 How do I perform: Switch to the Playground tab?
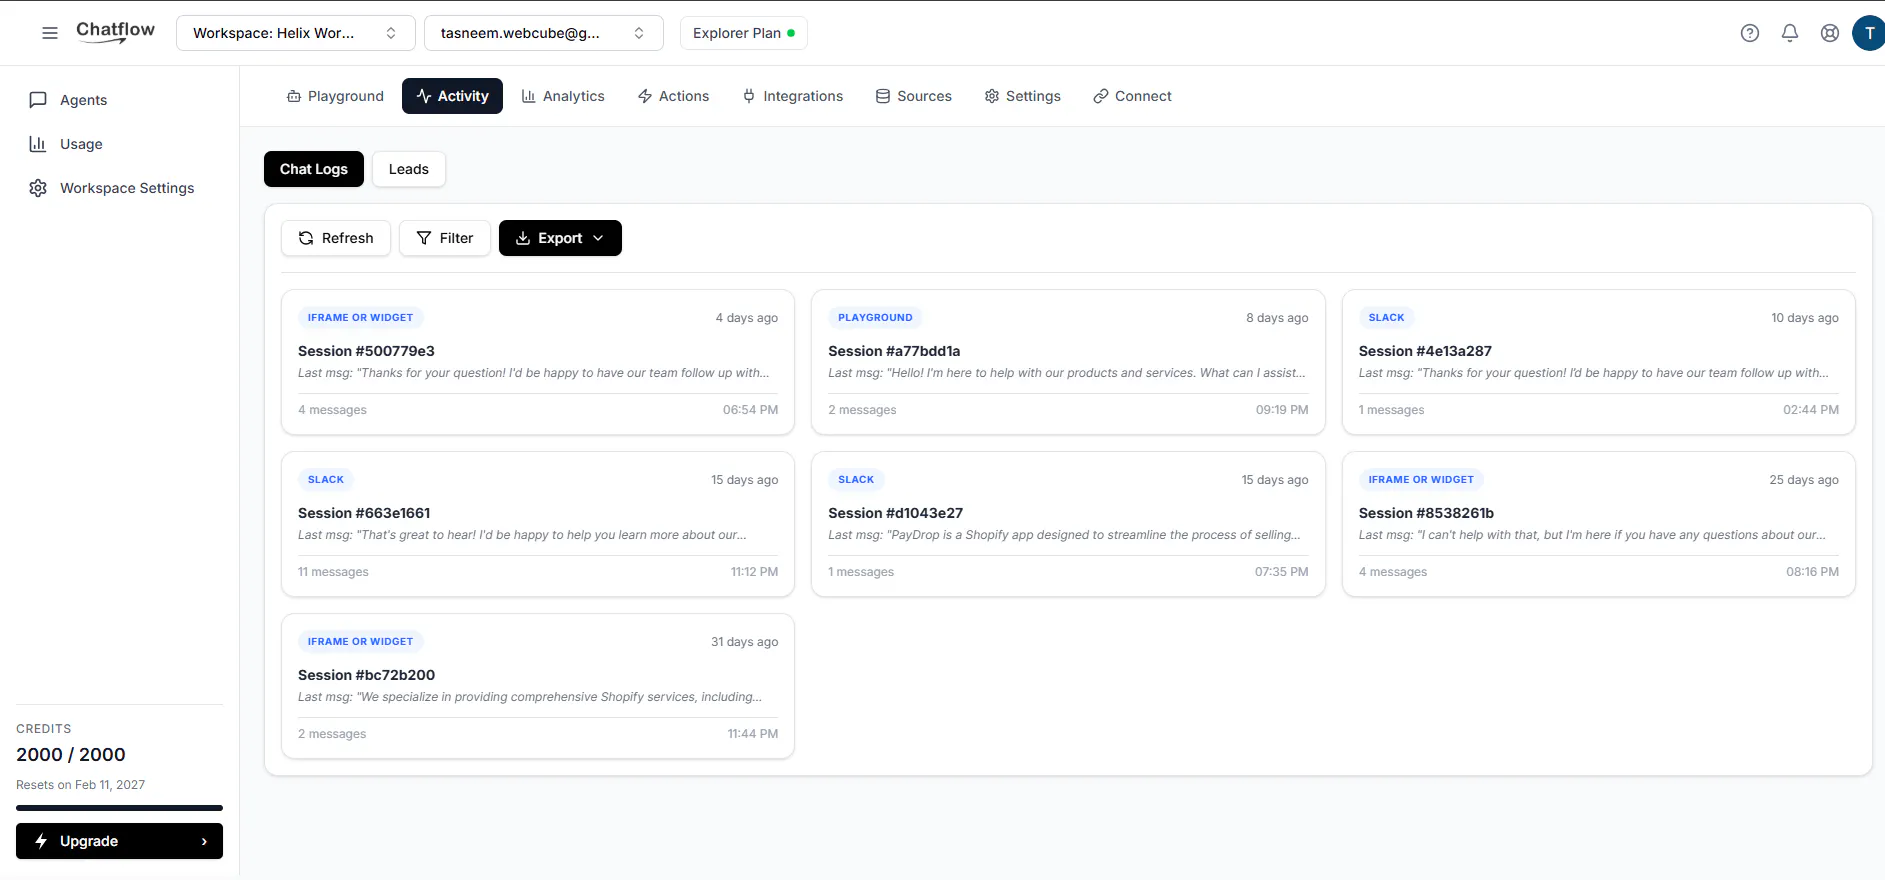[x=335, y=96]
